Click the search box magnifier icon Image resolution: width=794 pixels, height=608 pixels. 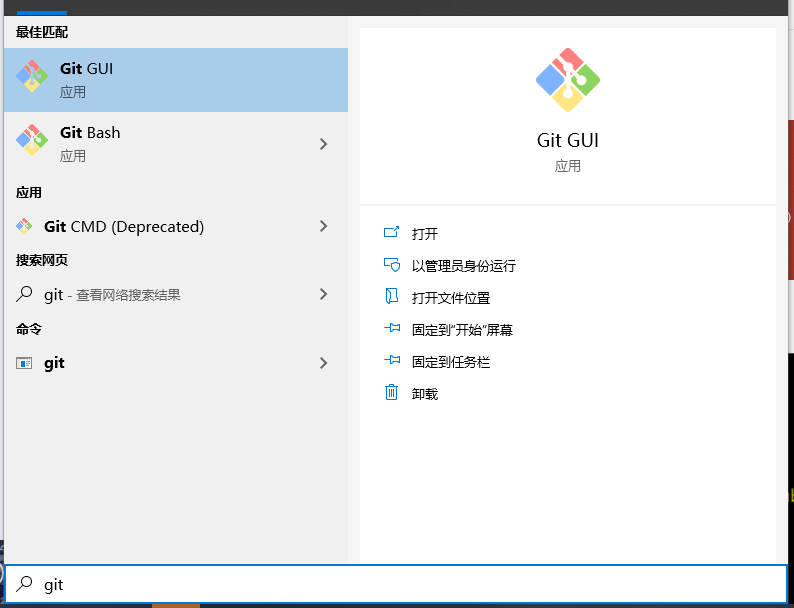pyautogui.click(x=24, y=584)
